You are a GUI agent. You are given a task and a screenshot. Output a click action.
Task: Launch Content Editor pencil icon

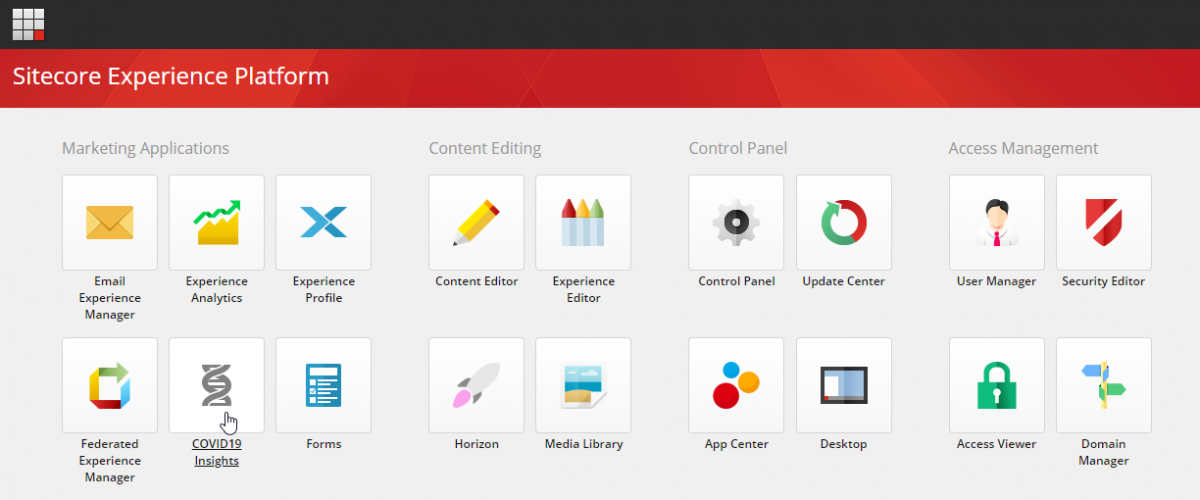point(476,222)
